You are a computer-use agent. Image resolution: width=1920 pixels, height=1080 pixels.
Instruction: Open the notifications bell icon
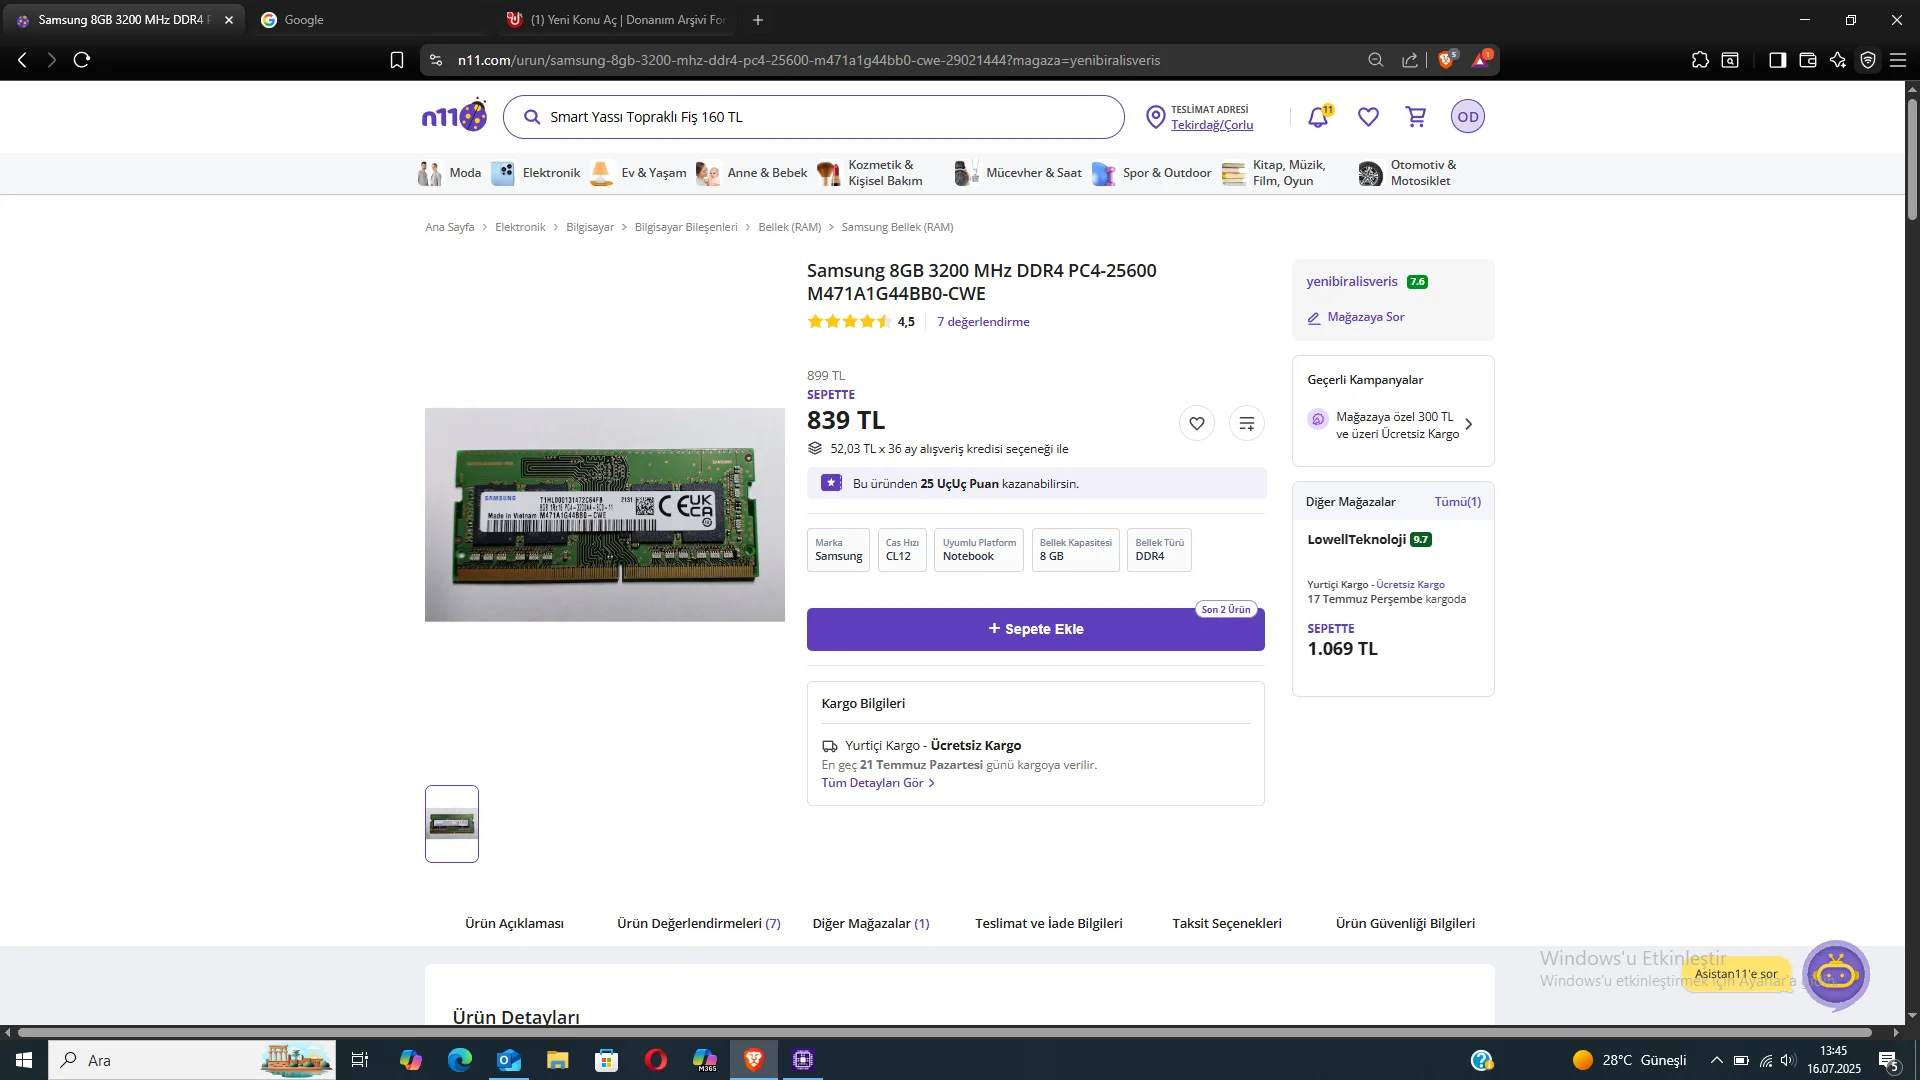1318,117
